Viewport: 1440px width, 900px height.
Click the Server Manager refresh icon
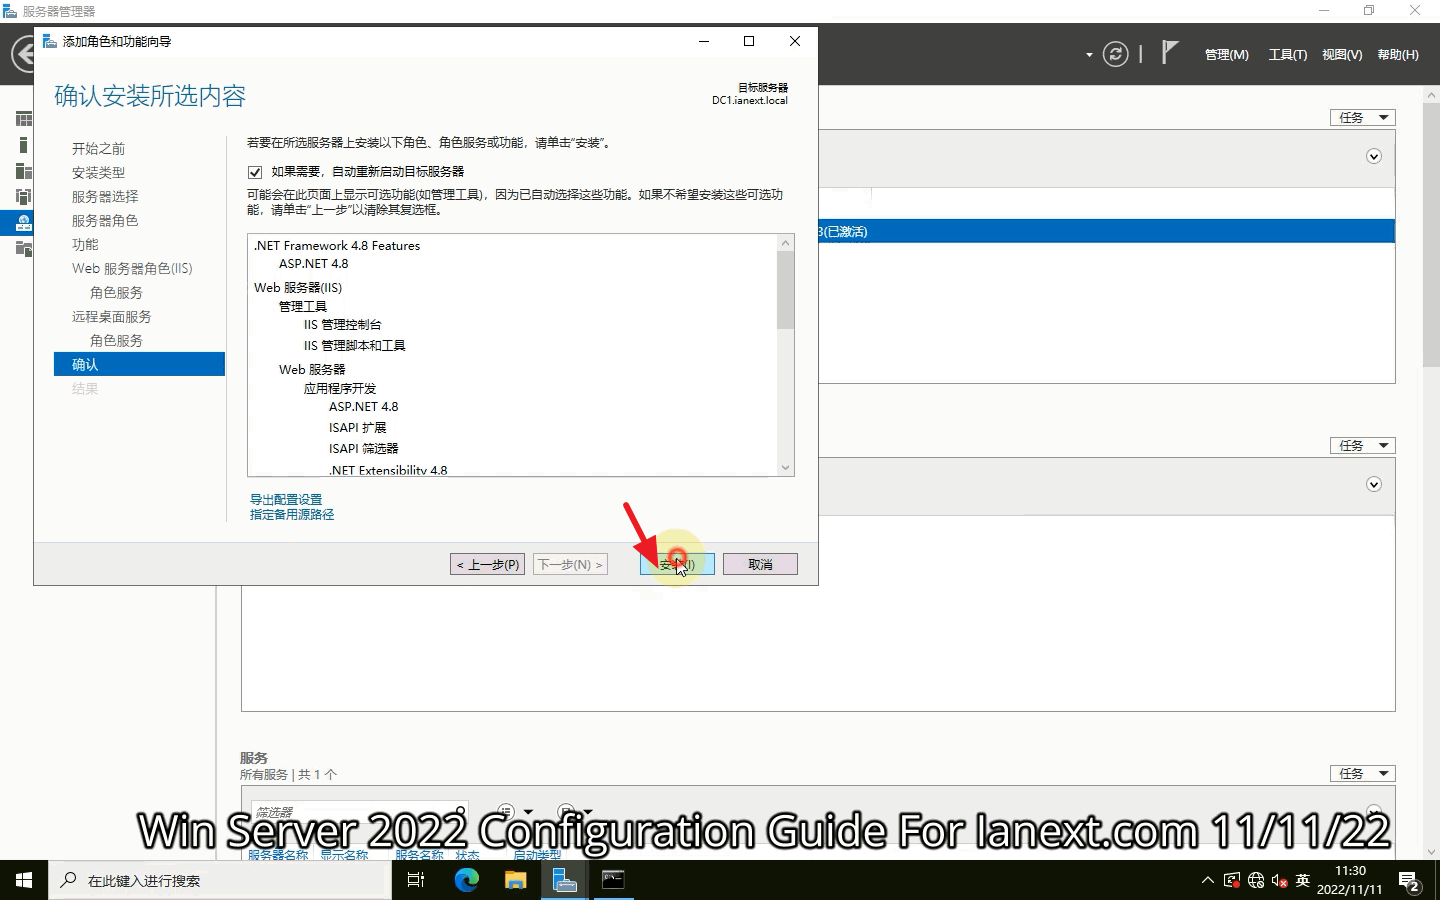point(1115,54)
